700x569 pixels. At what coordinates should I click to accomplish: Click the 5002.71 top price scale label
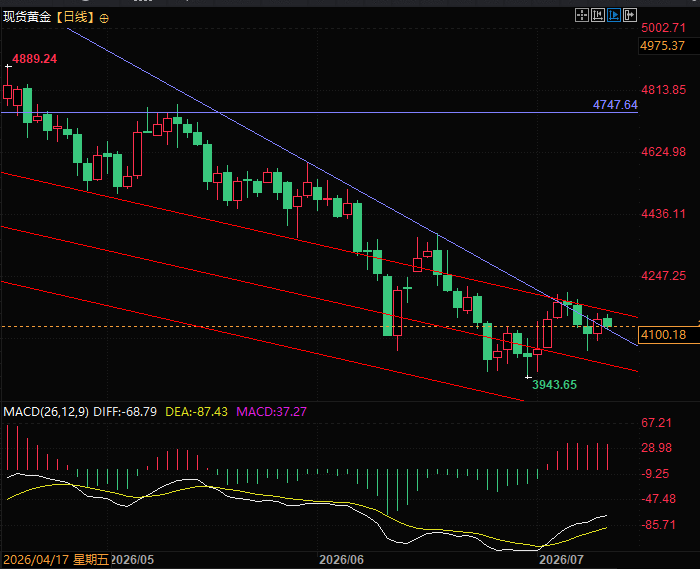pos(663,28)
